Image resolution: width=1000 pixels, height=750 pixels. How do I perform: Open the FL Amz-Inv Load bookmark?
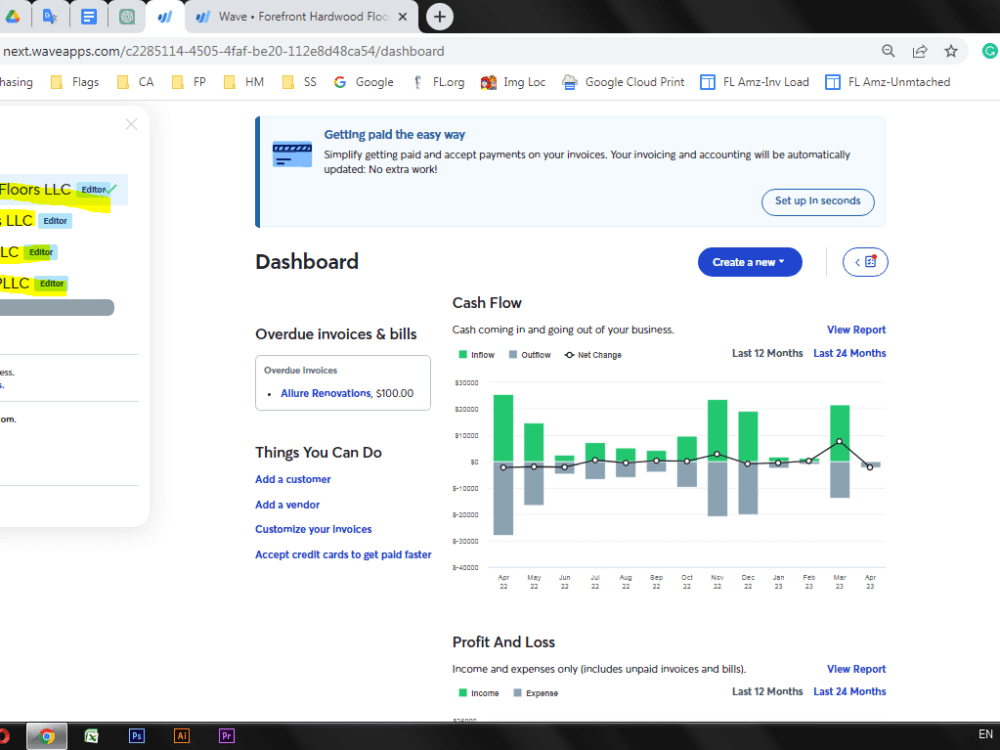pos(754,82)
